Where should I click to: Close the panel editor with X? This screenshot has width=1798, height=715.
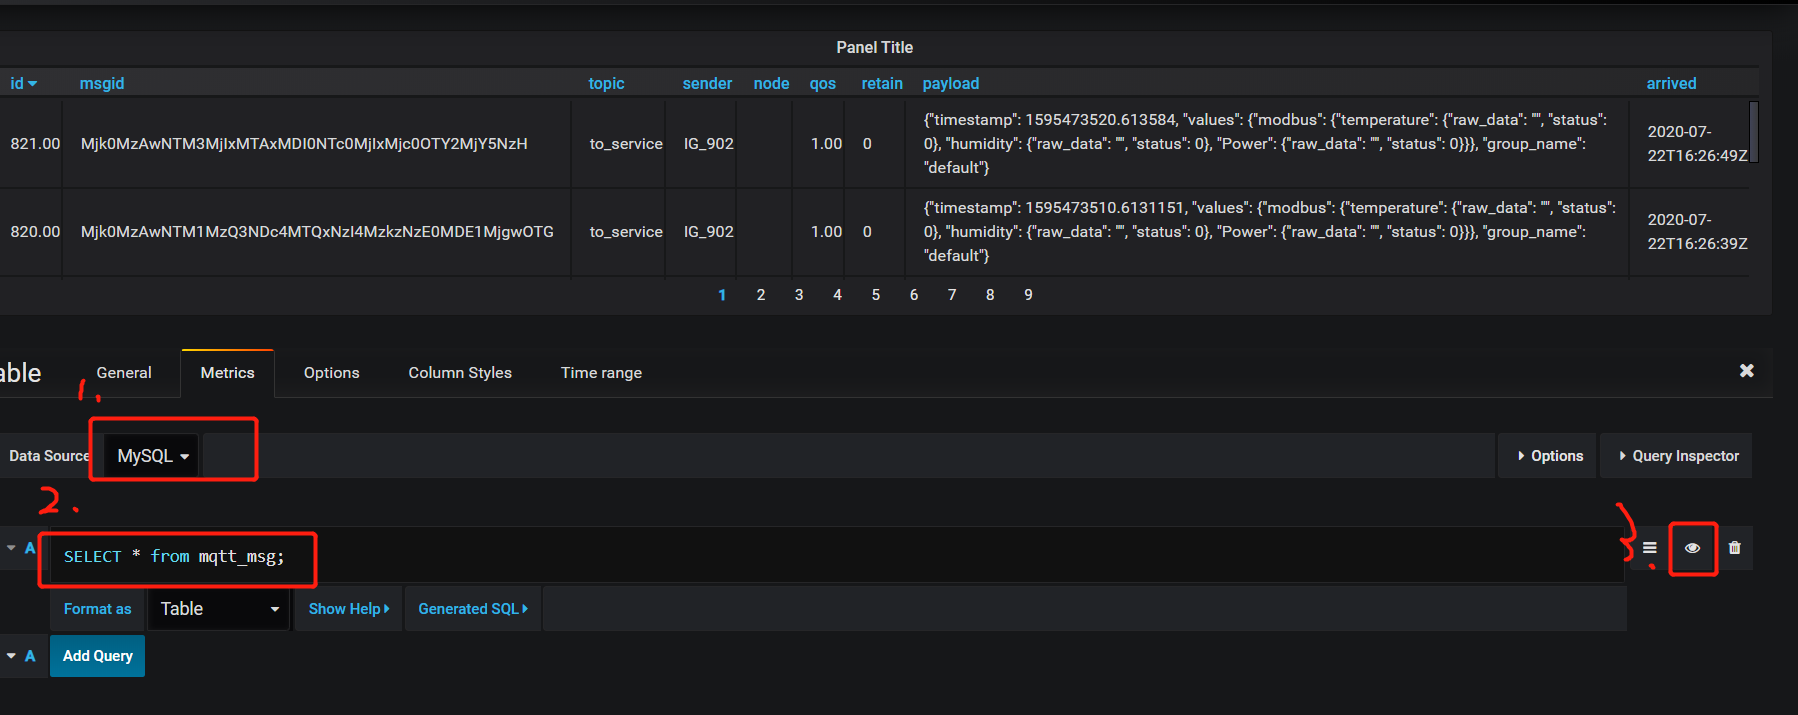(x=1746, y=371)
